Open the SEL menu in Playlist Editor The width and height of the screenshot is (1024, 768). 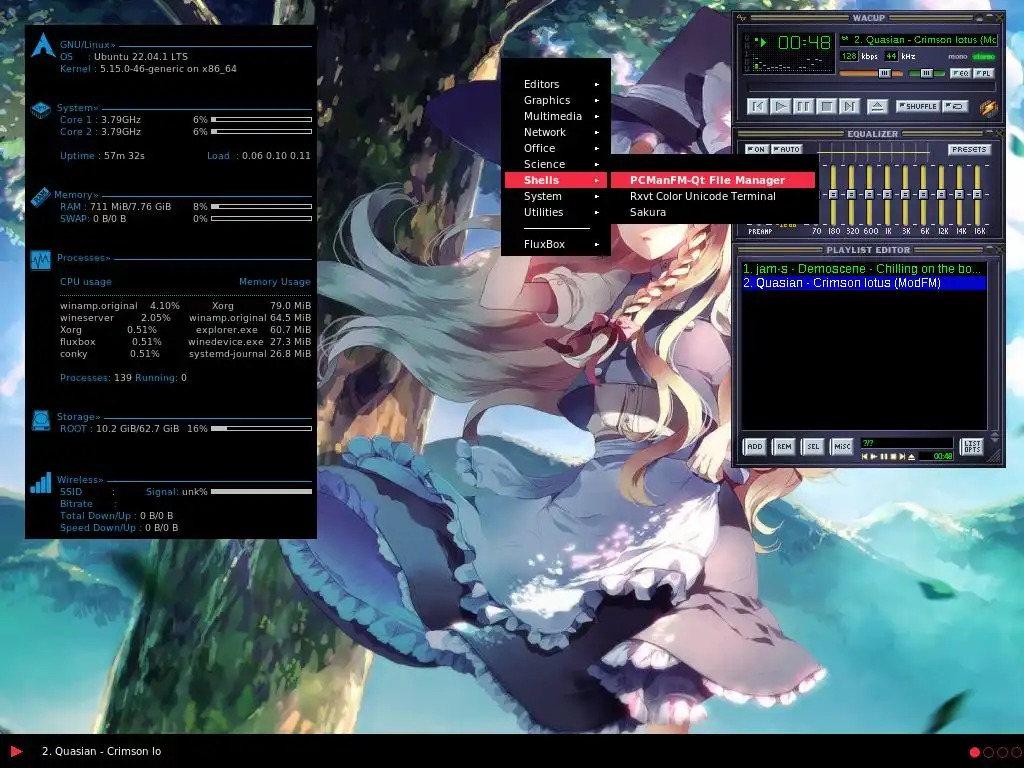812,447
